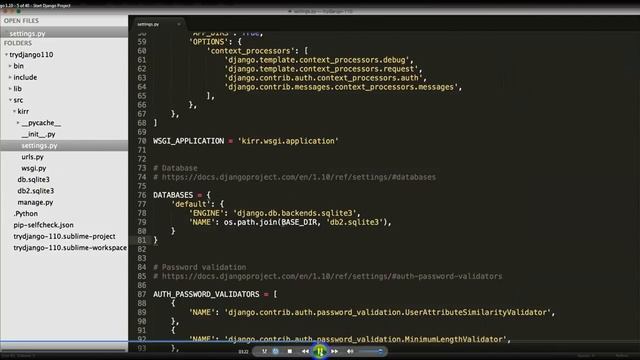Click the settings/#databases docs URL comment
Image resolution: width=640 pixels, height=360 pixels.
tap(294, 177)
